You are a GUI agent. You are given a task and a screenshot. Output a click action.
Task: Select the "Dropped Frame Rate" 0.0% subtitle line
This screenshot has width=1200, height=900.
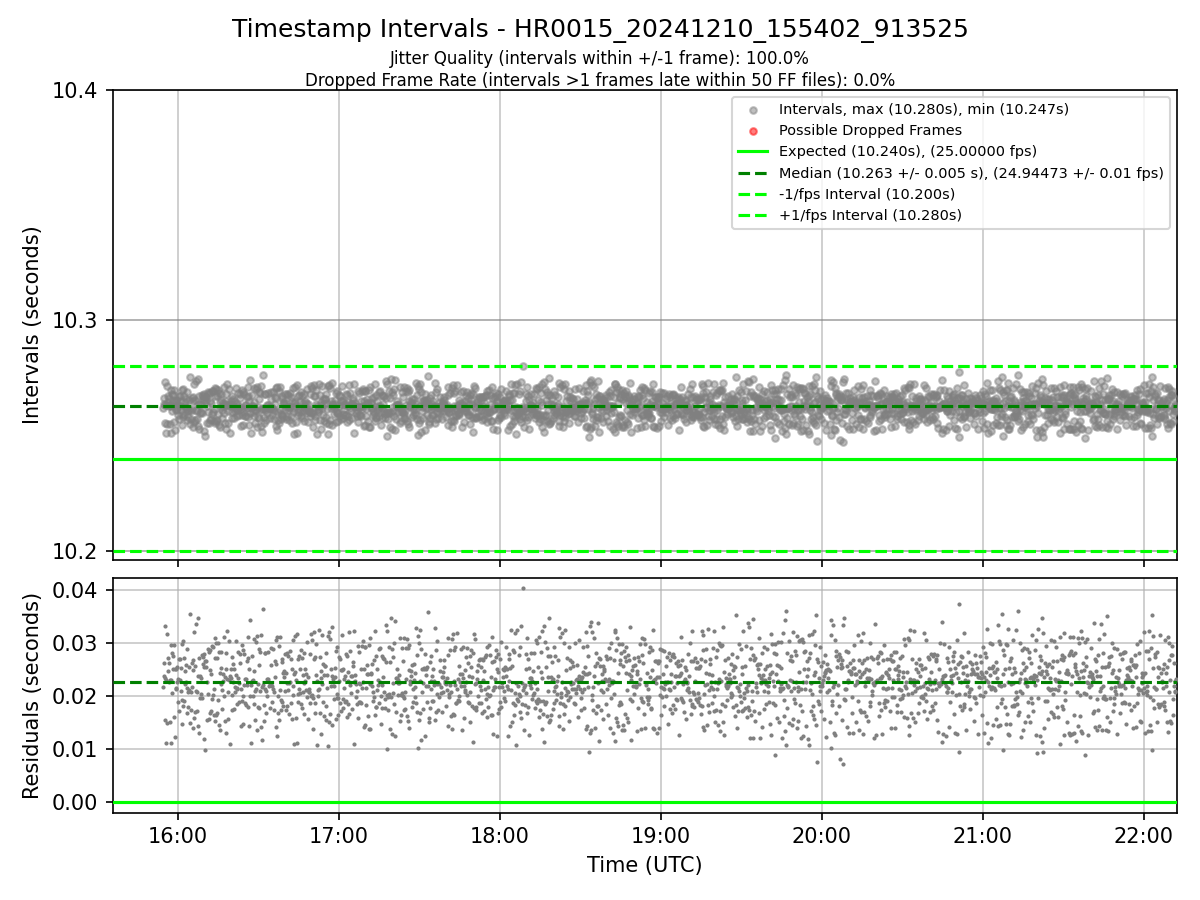pos(600,80)
